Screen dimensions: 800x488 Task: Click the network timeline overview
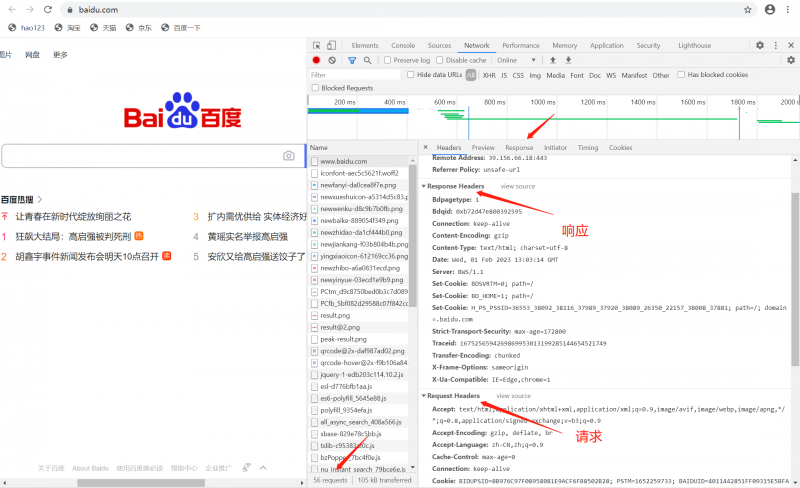click(554, 117)
